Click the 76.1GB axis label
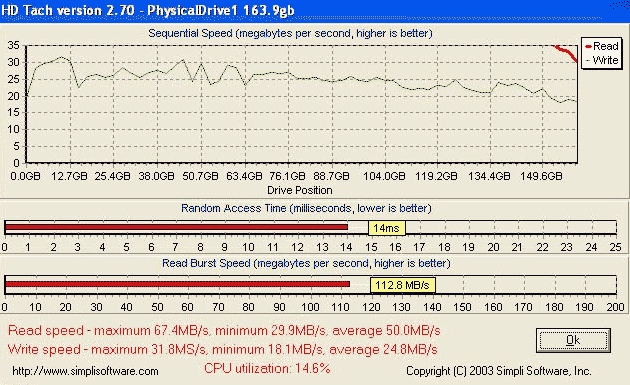 (x=287, y=176)
